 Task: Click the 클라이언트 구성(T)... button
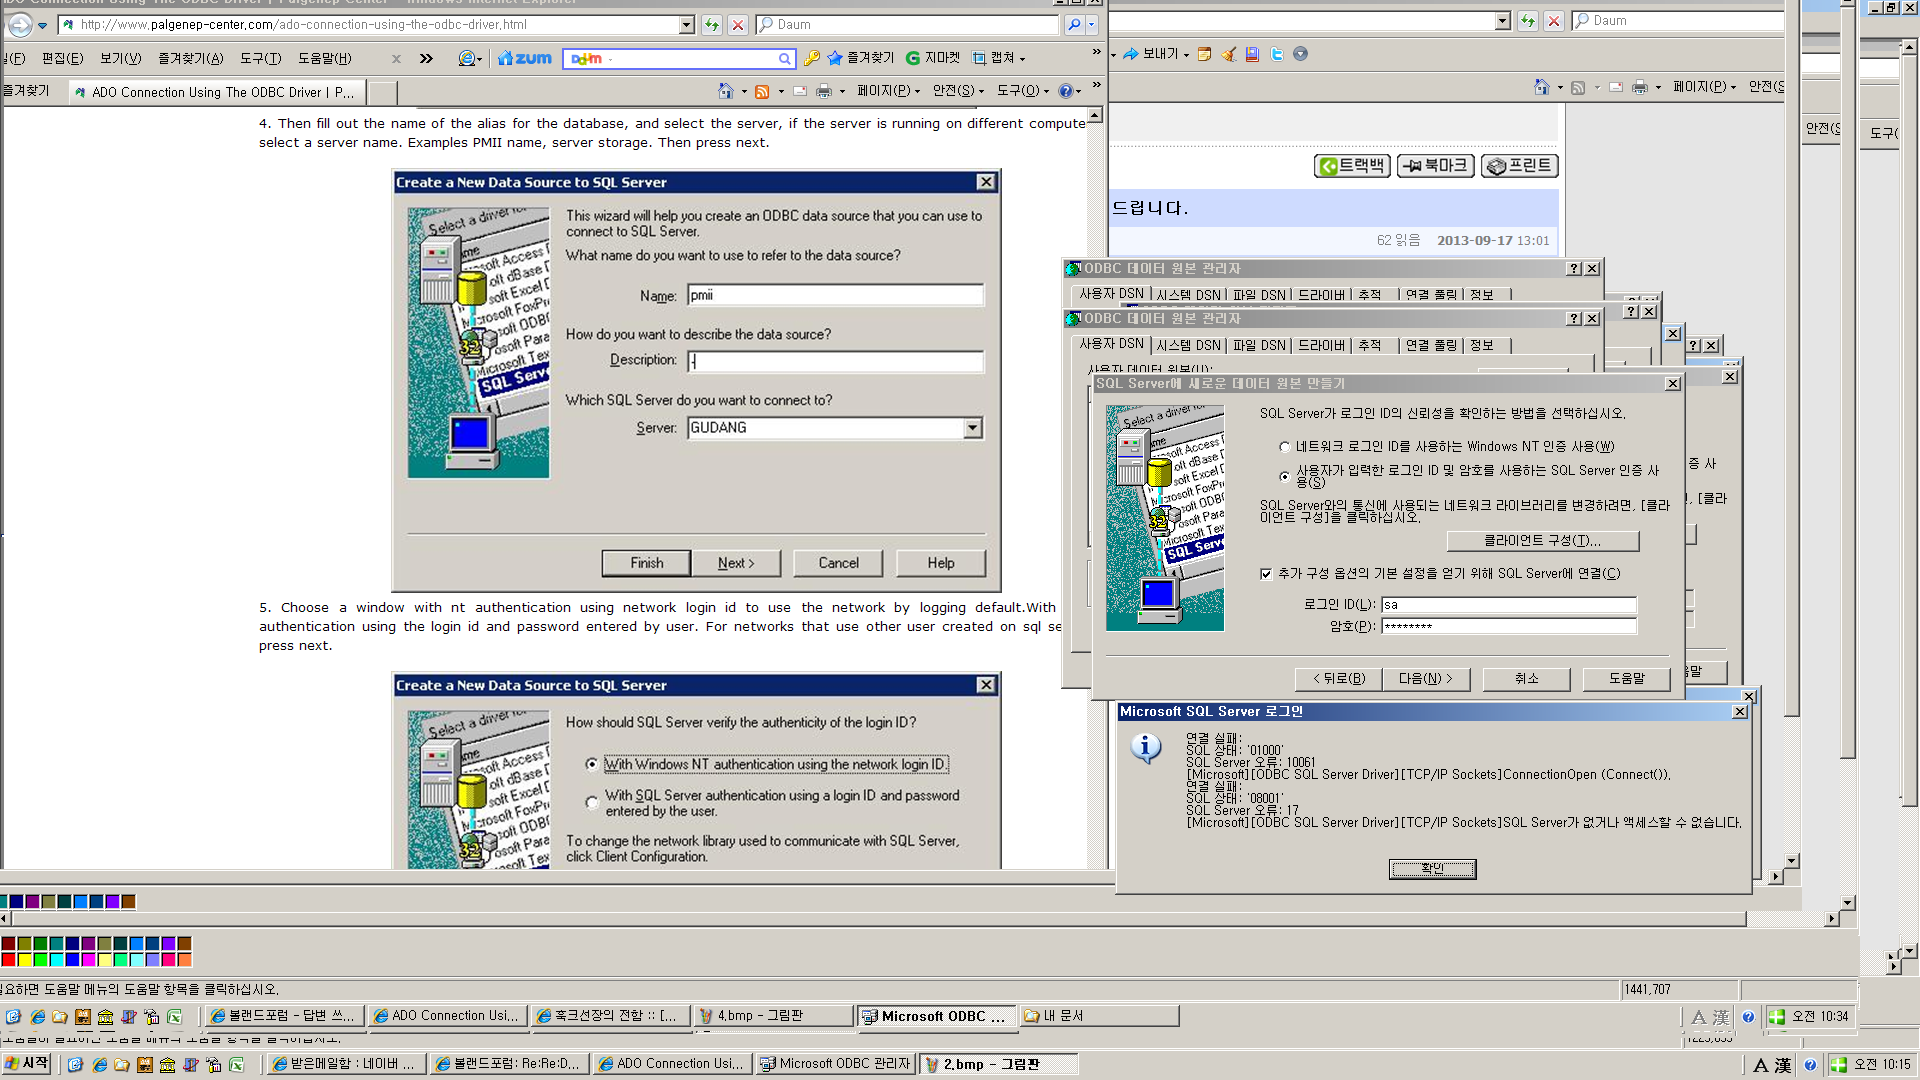pyautogui.click(x=1542, y=541)
